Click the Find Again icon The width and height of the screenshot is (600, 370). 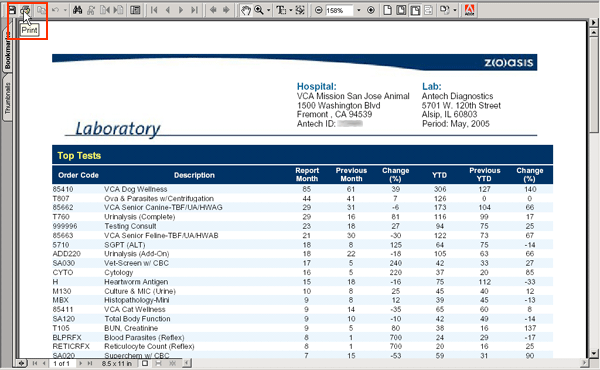click(x=91, y=10)
